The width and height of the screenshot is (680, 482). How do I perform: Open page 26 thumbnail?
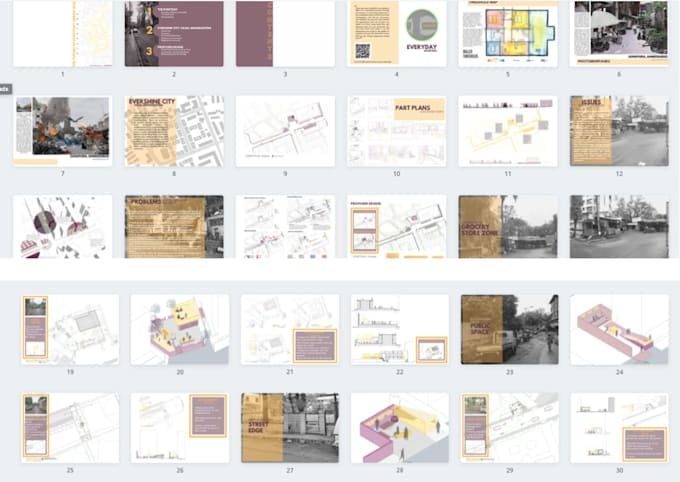(x=180, y=428)
